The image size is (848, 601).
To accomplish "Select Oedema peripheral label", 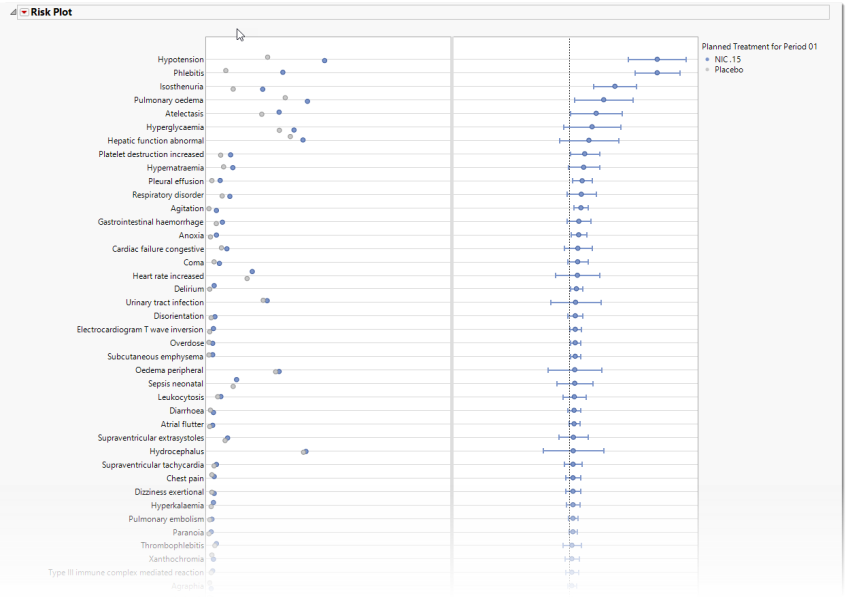I will pyautogui.click(x=169, y=370).
